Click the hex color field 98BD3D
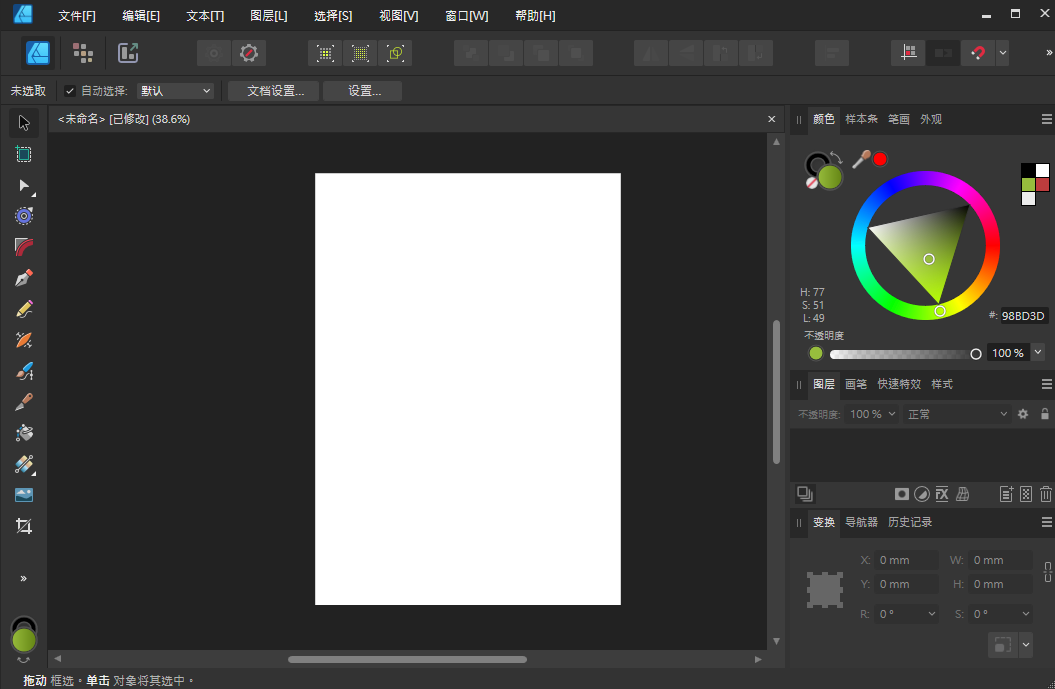 pyautogui.click(x=1023, y=316)
